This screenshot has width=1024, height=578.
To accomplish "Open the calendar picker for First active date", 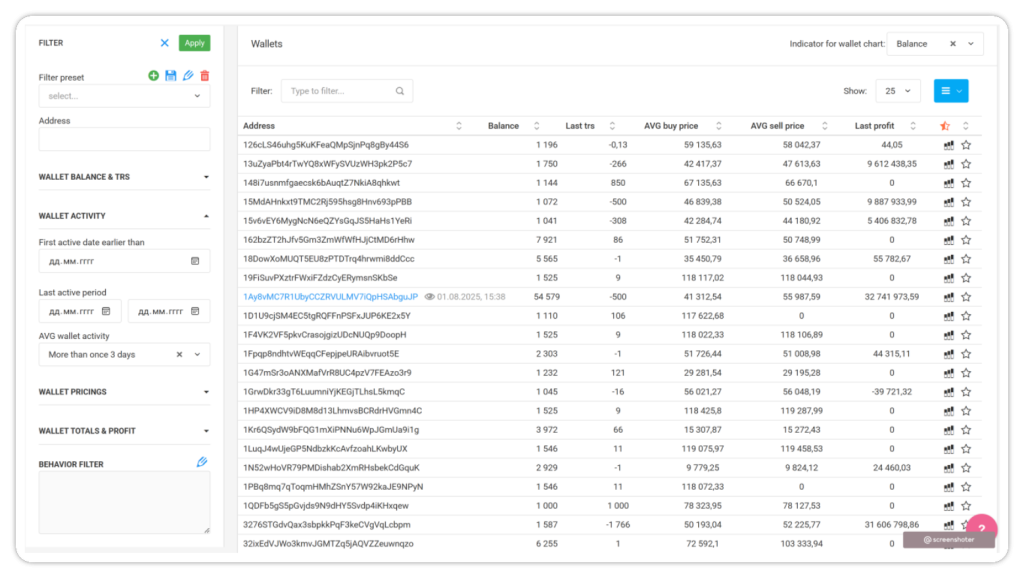I will point(195,261).
